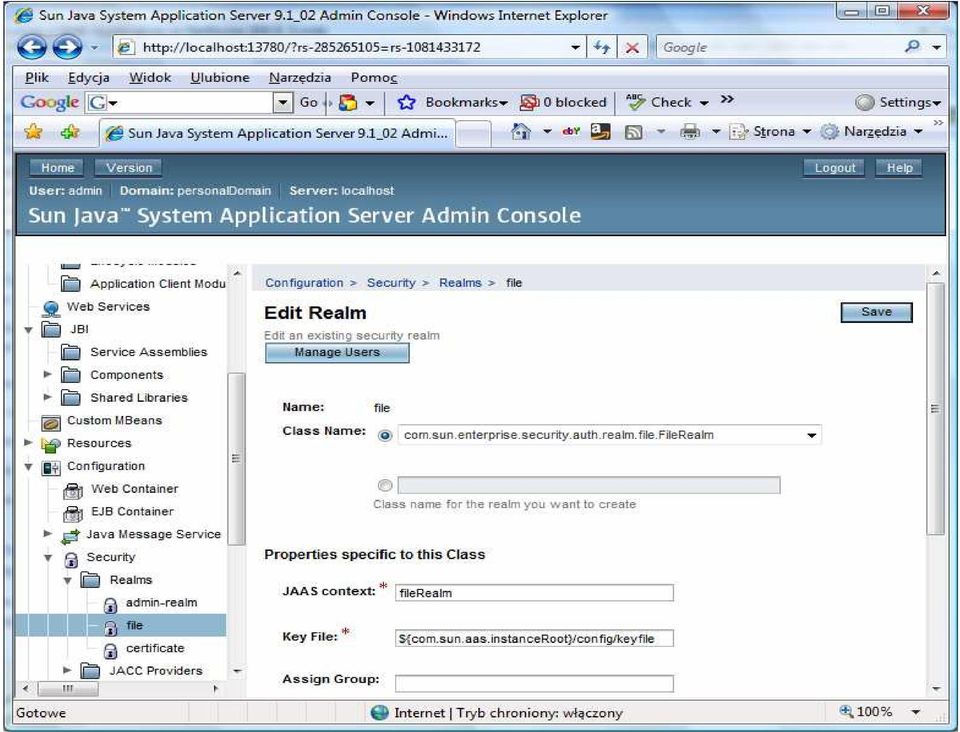Open the Widok menu
The image size is (960, 732).
point(150,78)
